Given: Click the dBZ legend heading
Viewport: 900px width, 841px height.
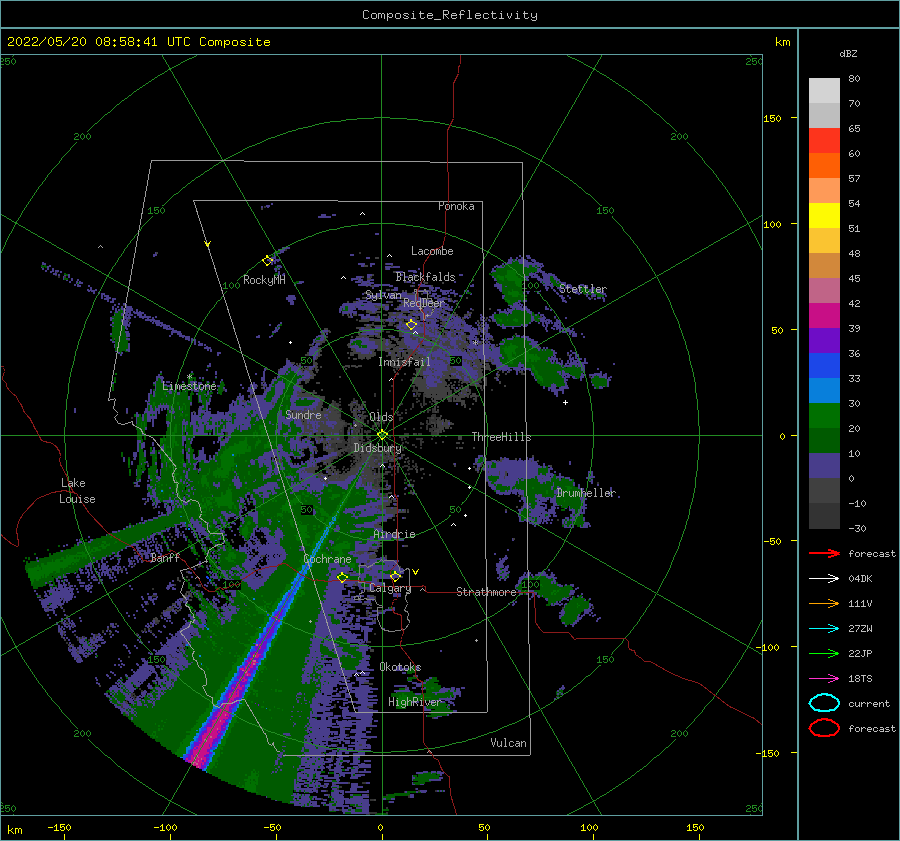Looking at the screenshot, I should tap(848, 53).
